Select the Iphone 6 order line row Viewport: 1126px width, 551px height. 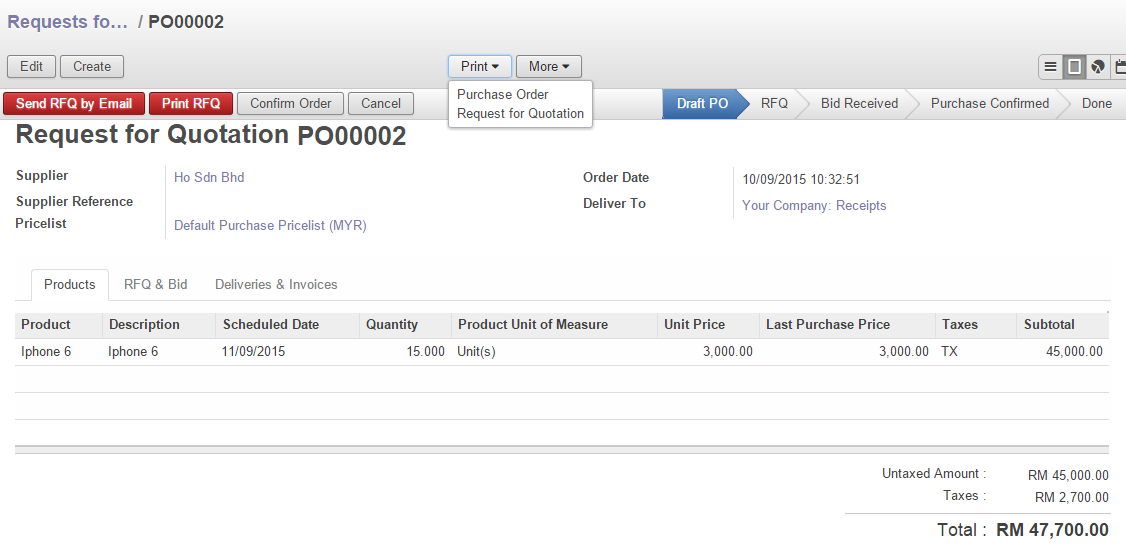(400, 352)
